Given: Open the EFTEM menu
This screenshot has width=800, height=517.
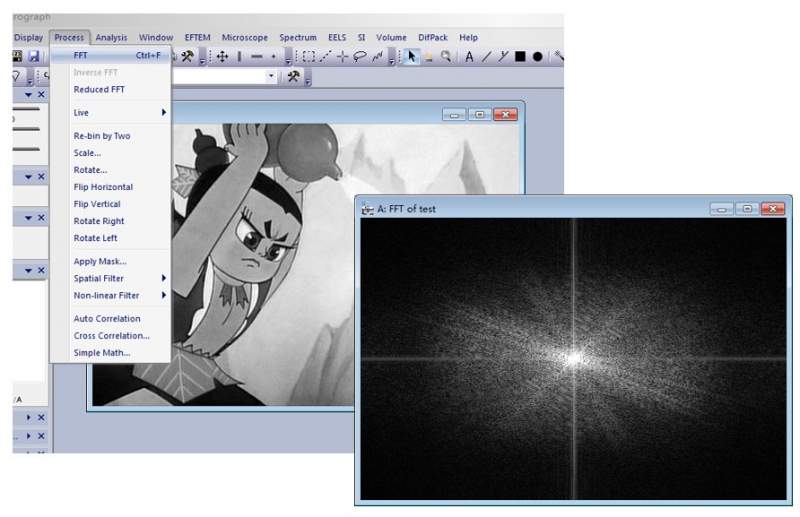Looking at the screenshot, I should click(197, 37).
